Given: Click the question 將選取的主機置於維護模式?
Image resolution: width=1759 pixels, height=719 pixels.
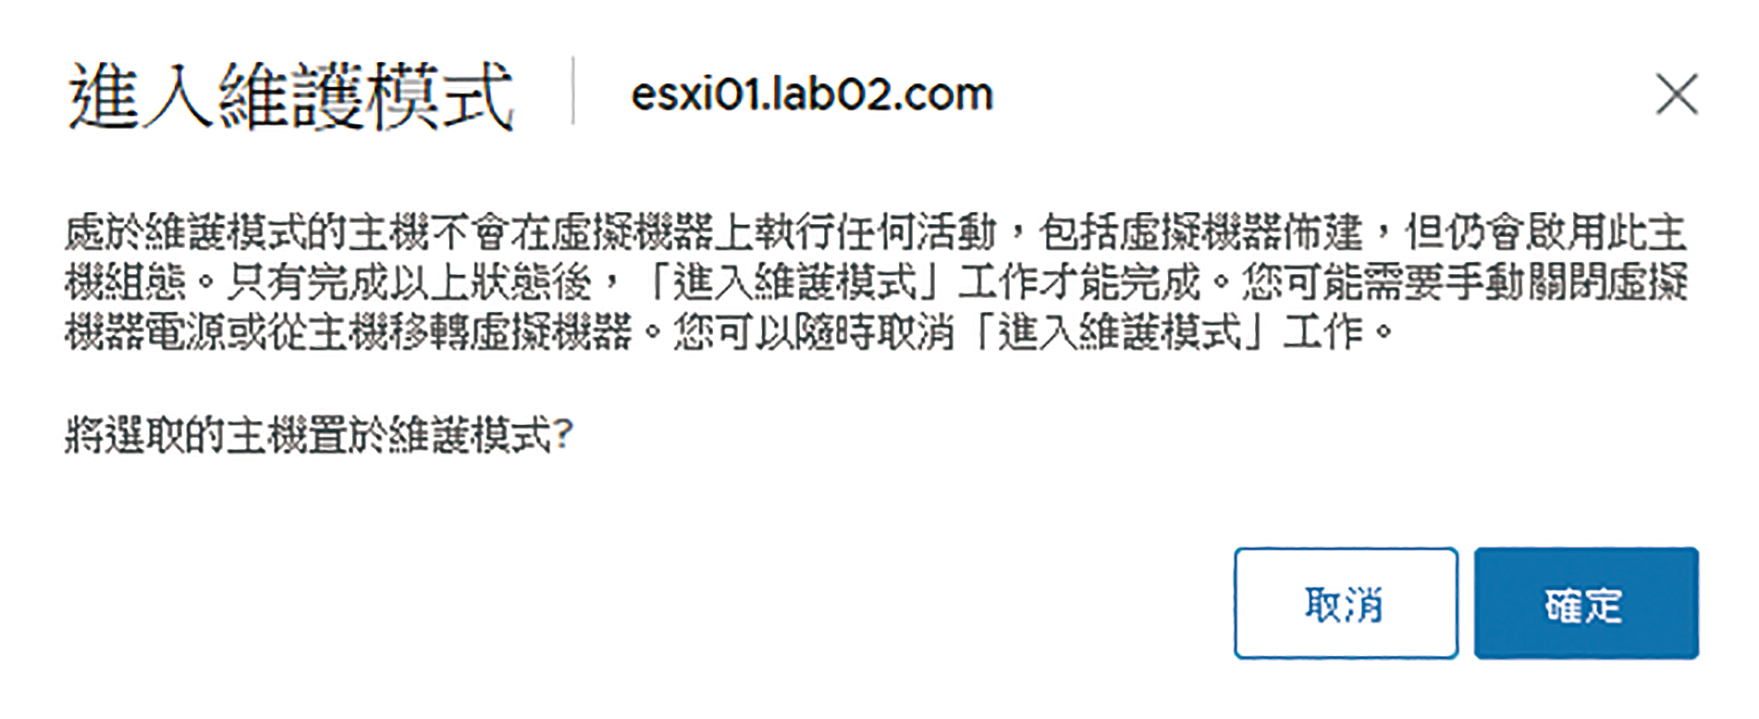Looking at the screenshot, I should [319, 434].
